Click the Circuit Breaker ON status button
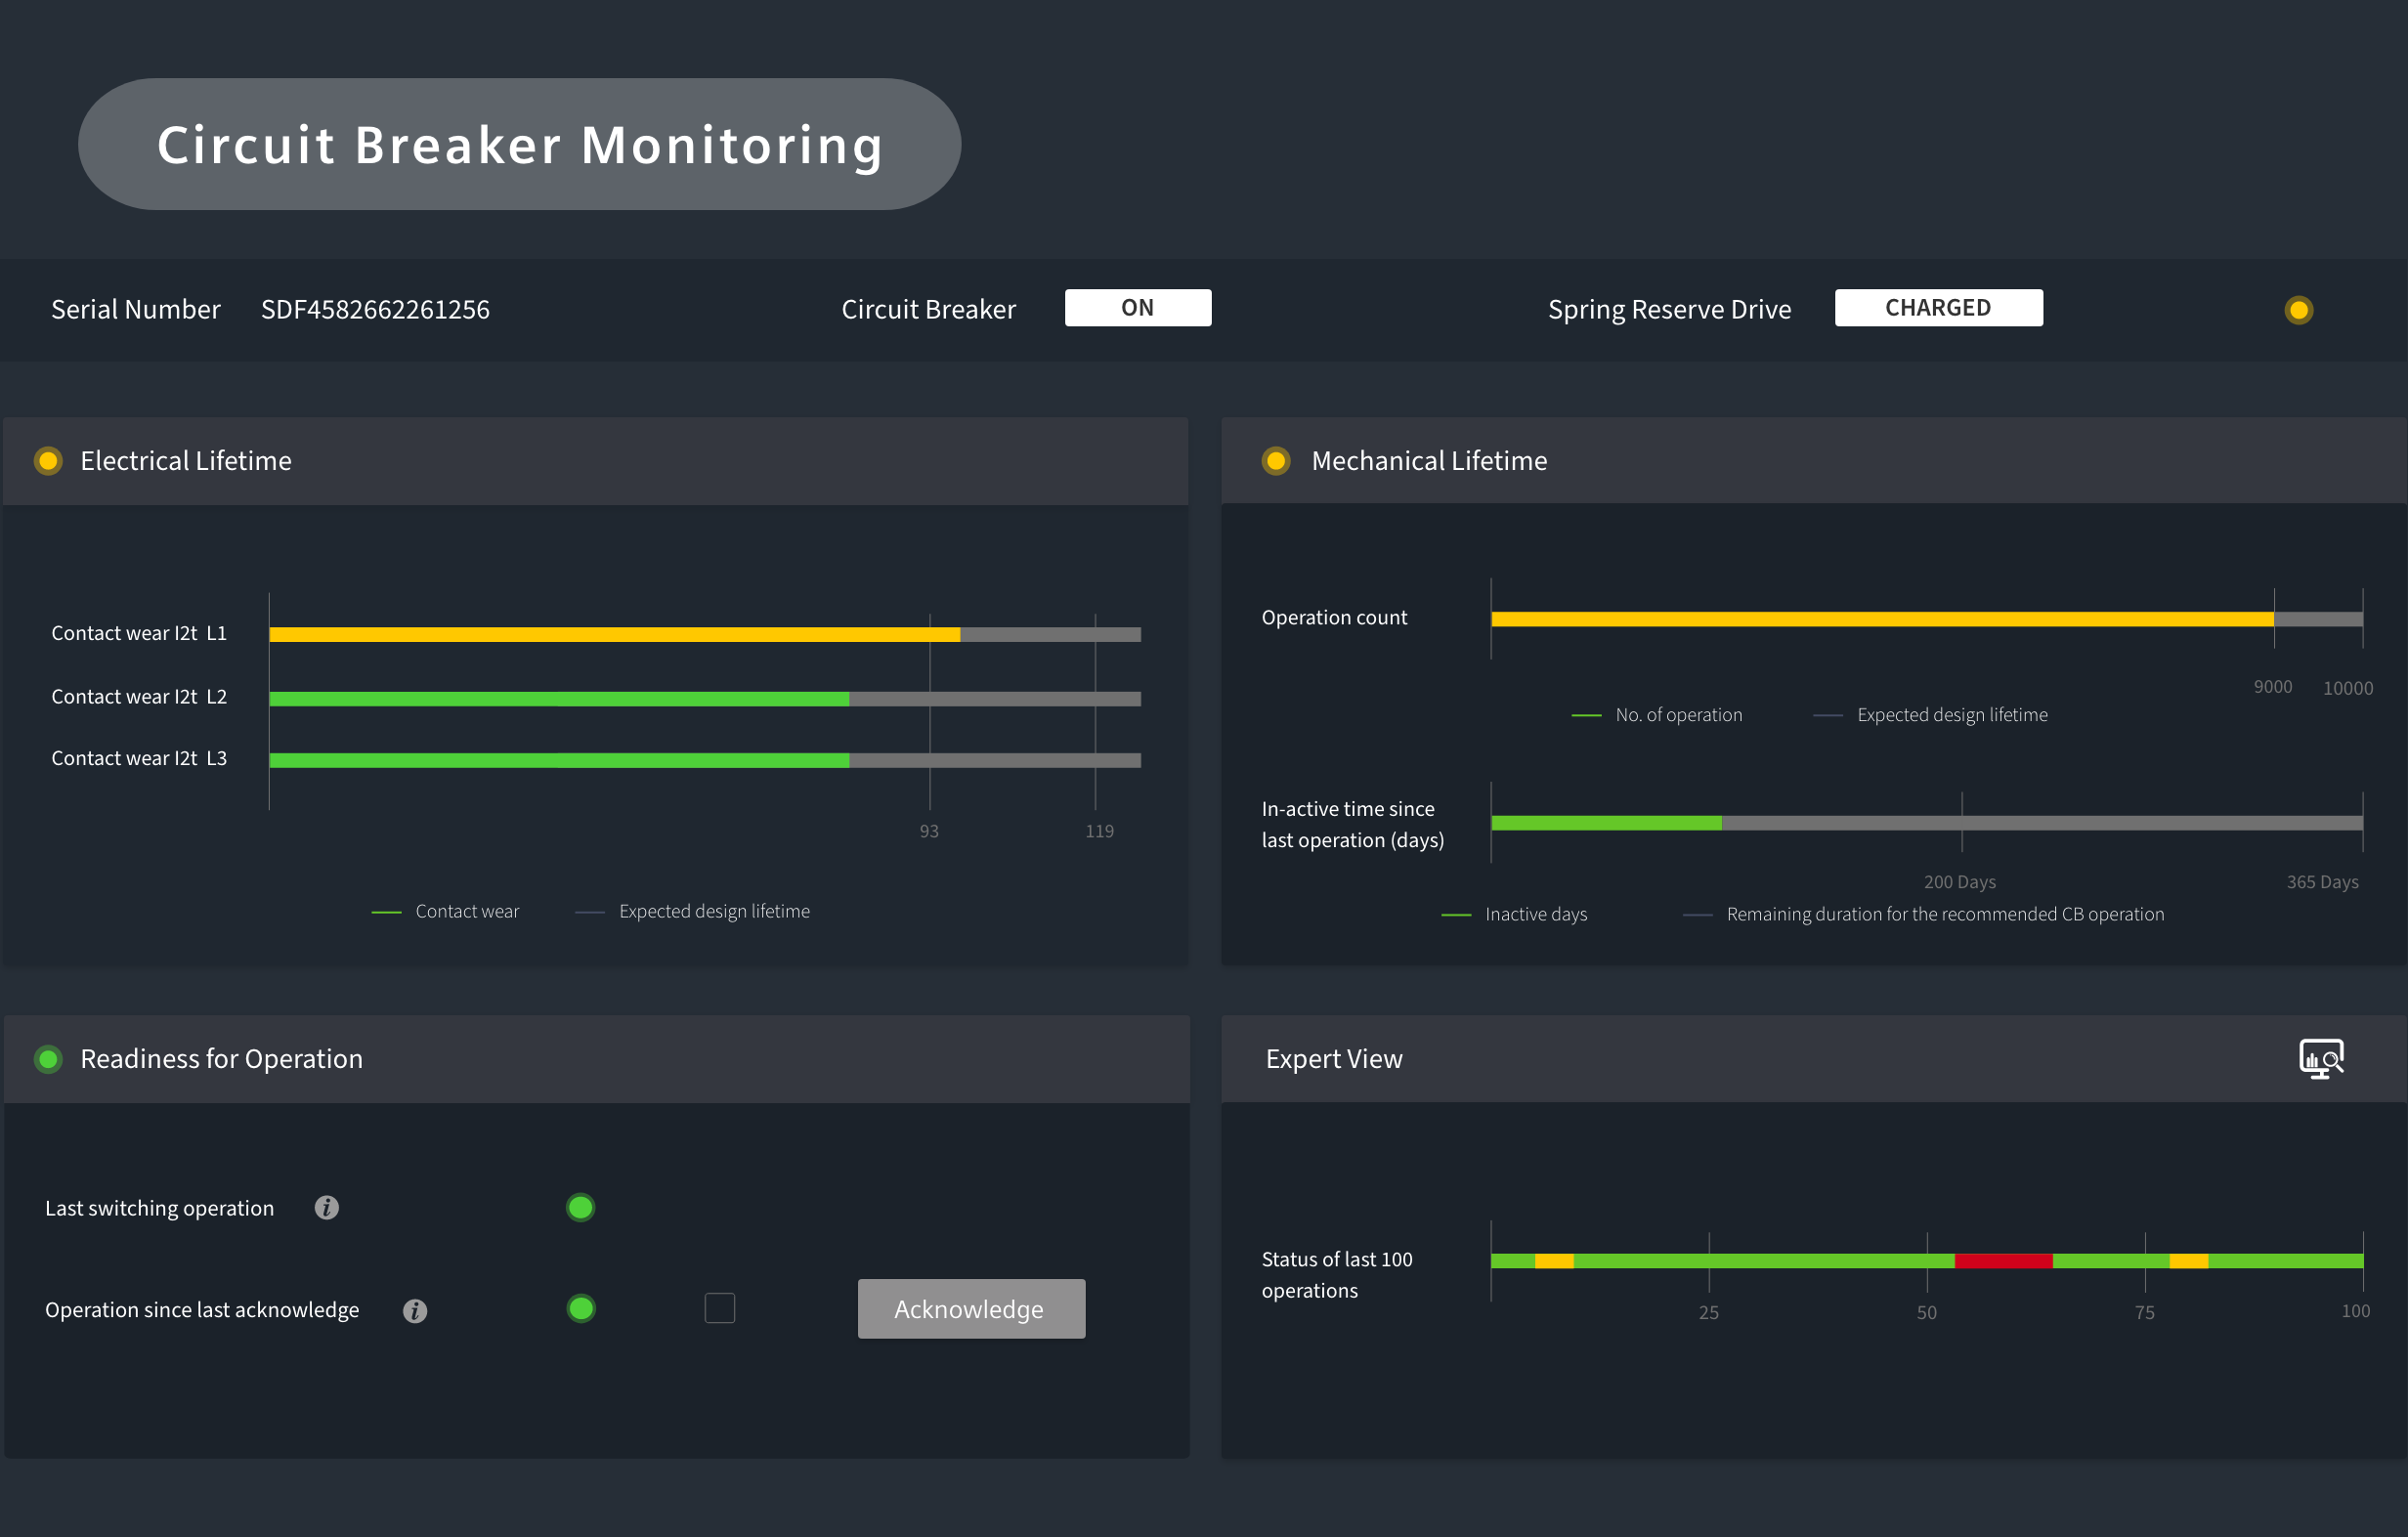 coord(1138,308)
